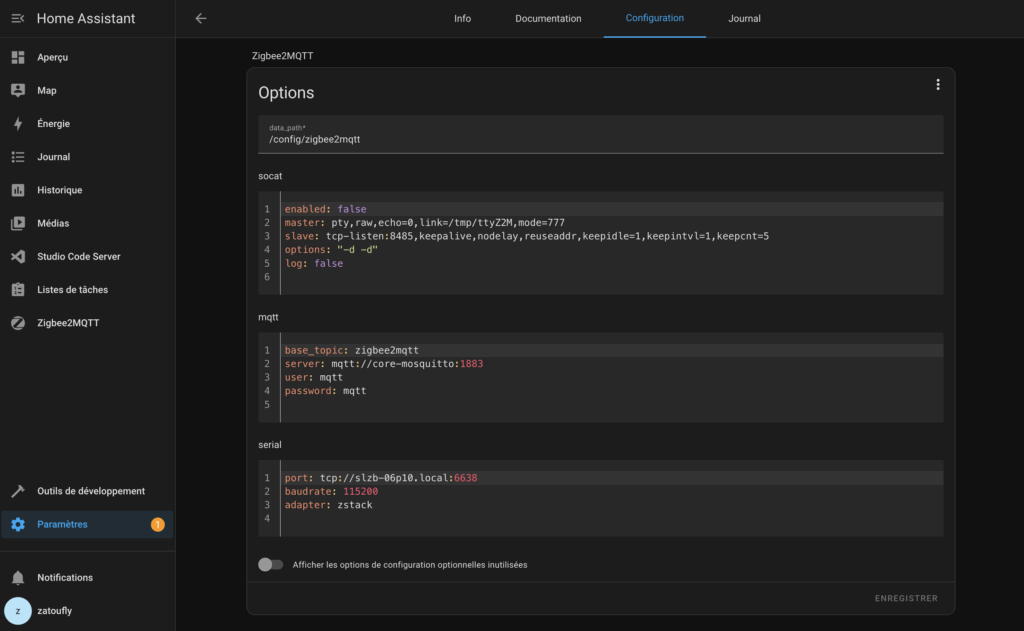Click the socat section label

click(x=270, y=176)
